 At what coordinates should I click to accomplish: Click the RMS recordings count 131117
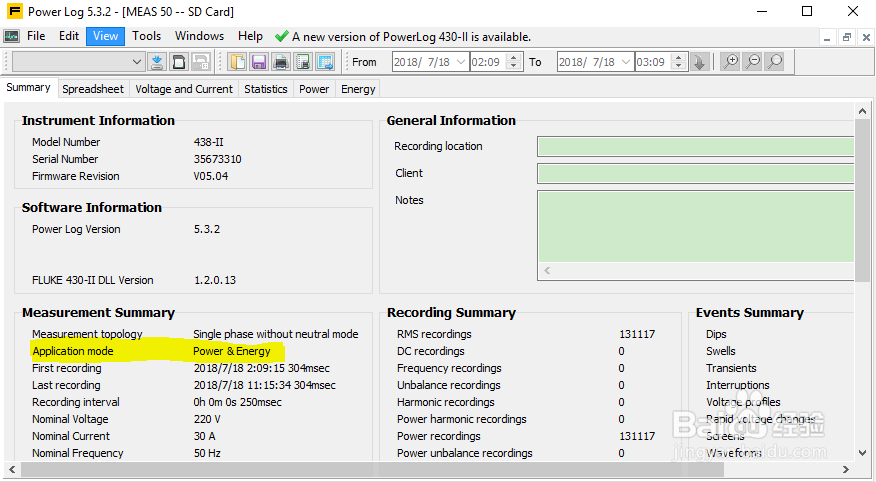click(x=637, y=334)
